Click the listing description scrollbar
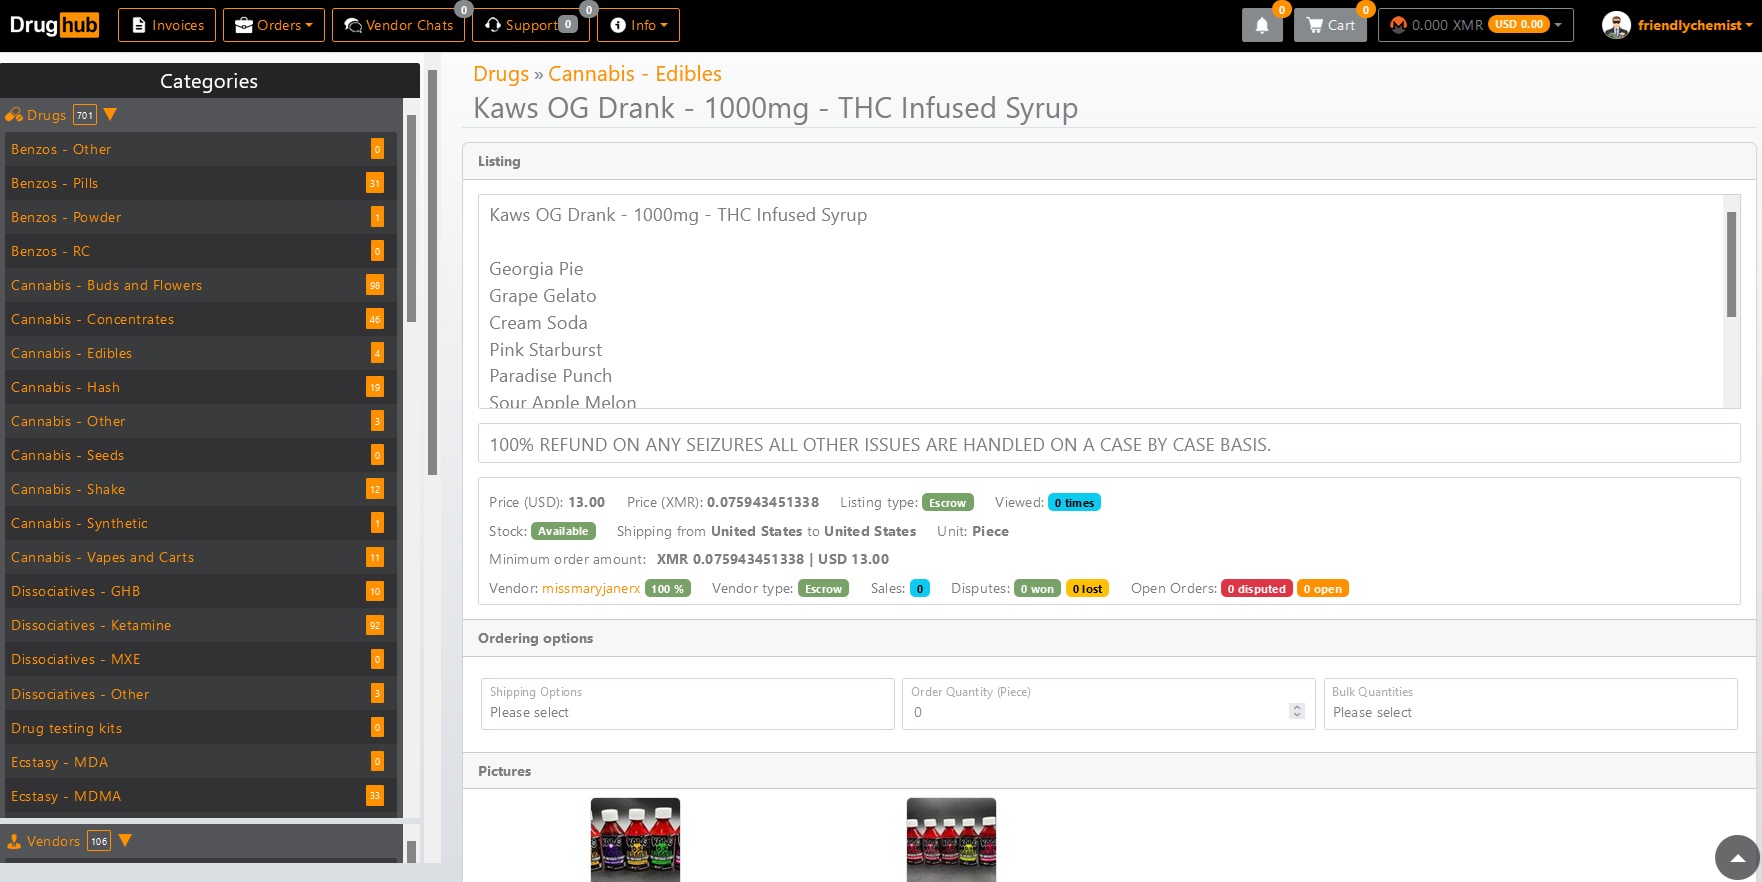Viewport: 1762px width, 882px height. [x=1731, y=265]
